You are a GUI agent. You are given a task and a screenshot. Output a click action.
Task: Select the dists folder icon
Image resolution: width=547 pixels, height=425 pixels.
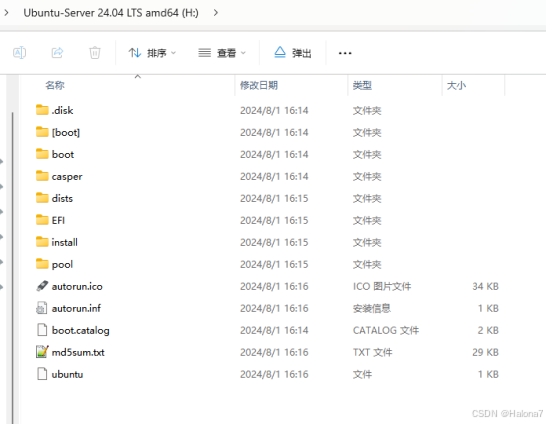click(x=42, y=198)
